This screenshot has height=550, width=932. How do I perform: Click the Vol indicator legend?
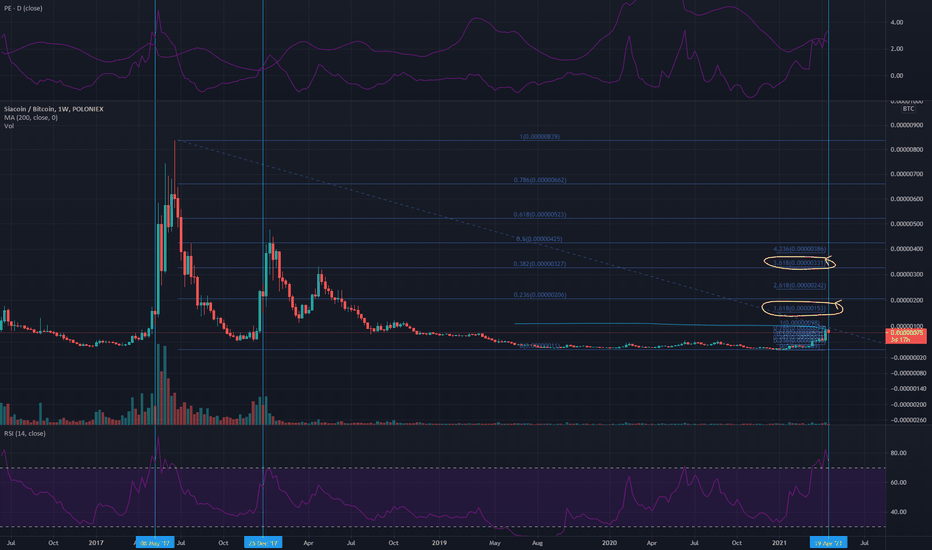point(8,126)
